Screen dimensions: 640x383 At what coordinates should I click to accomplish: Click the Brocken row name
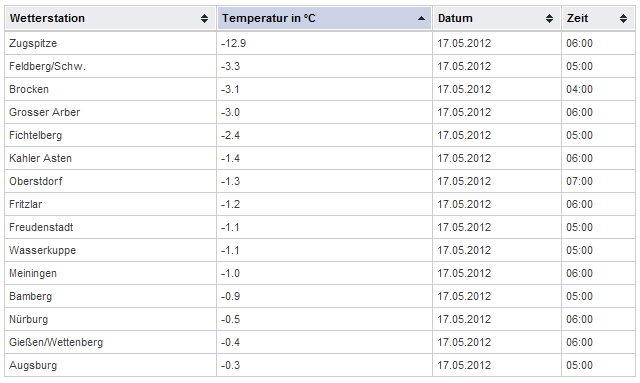[29, 89]
